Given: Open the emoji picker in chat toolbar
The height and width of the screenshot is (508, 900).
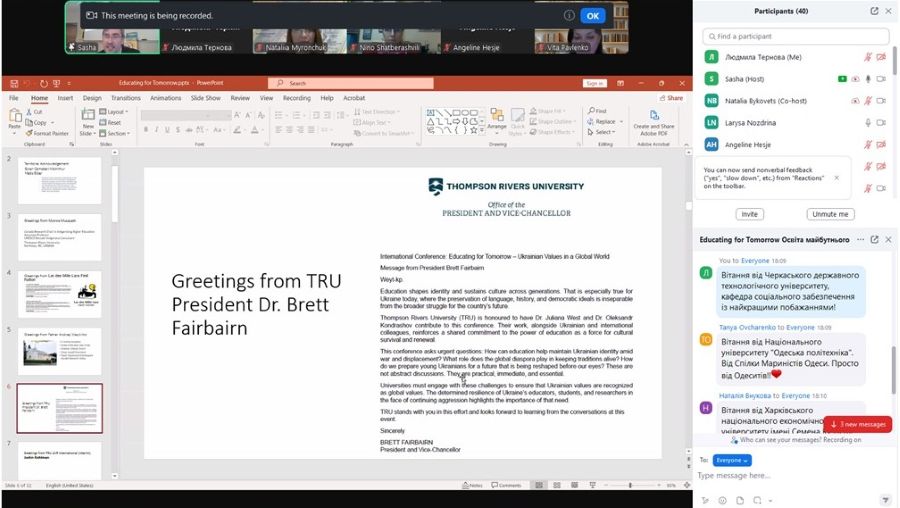Looking at the screenshot, I should coord(723,501).
